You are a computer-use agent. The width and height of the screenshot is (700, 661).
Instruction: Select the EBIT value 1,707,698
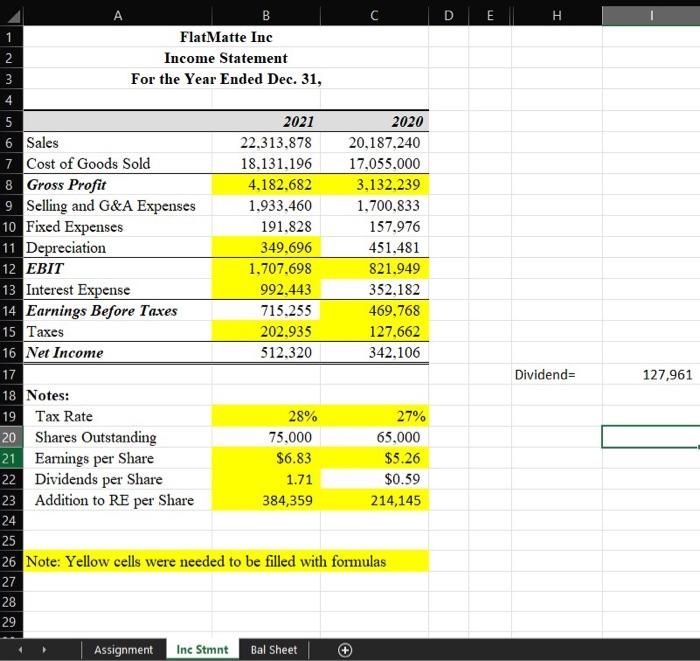coord(266,269)
